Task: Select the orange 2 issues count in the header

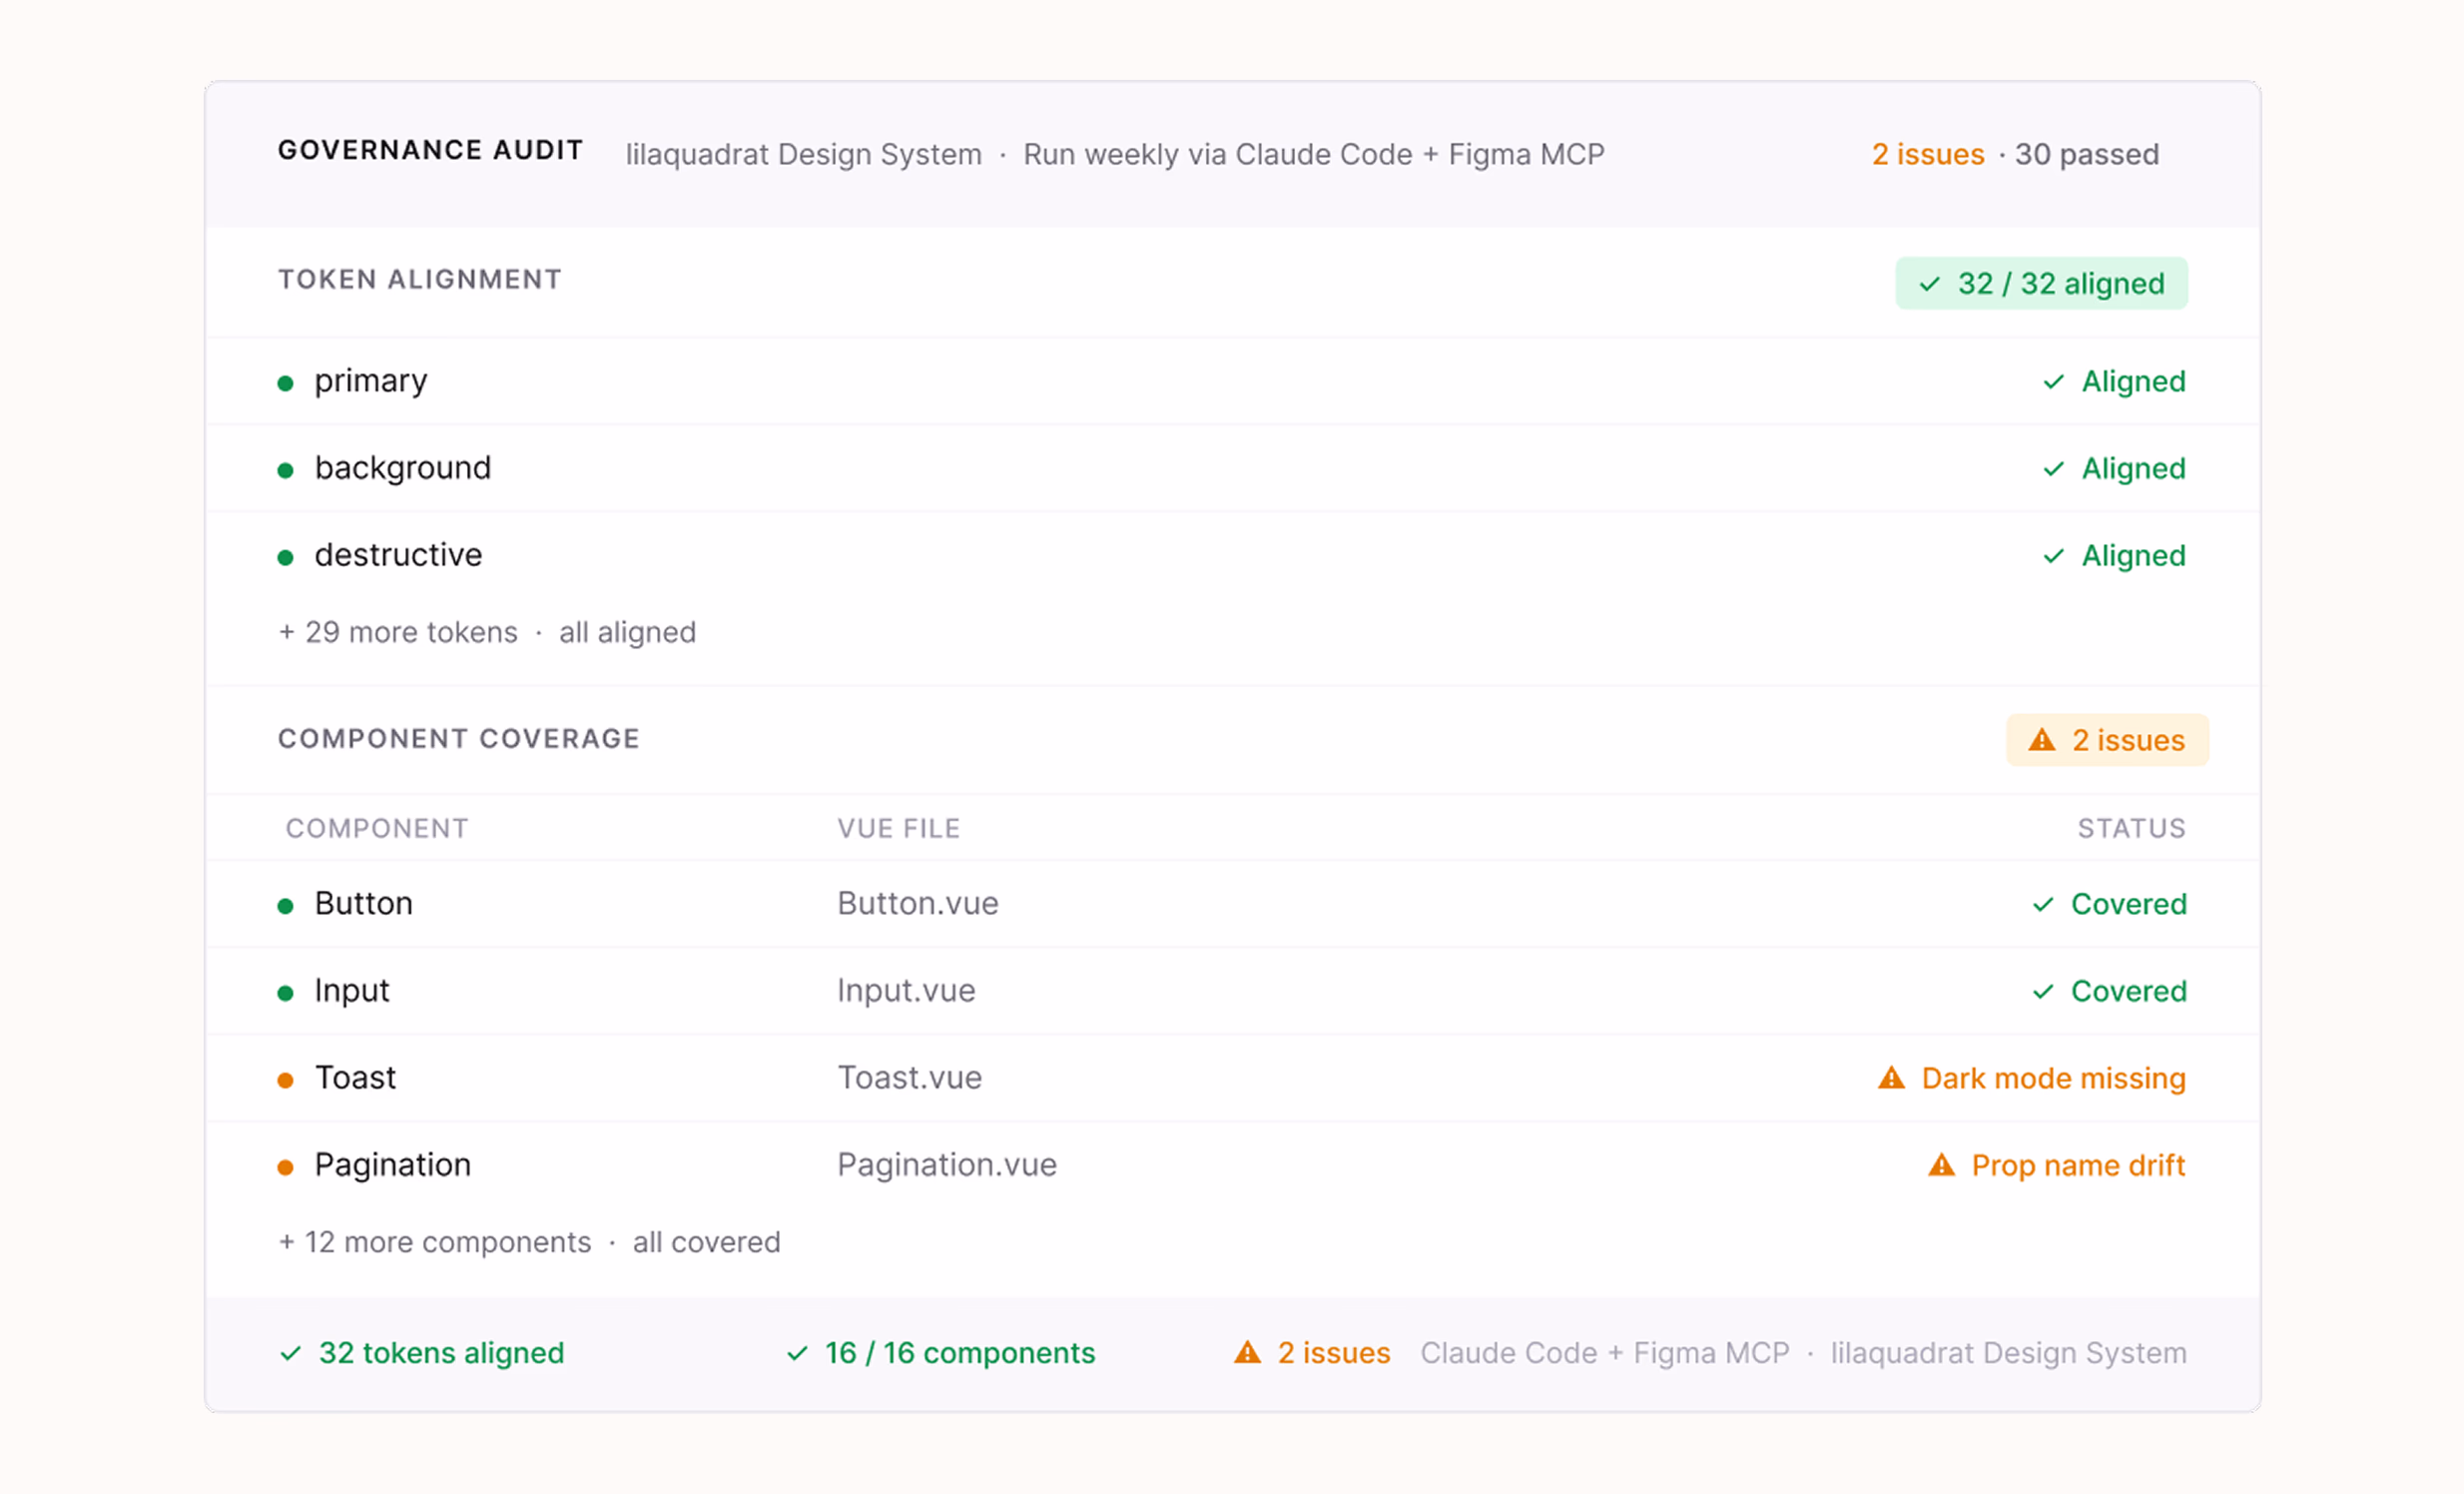Action: [x=1928, y=154]
